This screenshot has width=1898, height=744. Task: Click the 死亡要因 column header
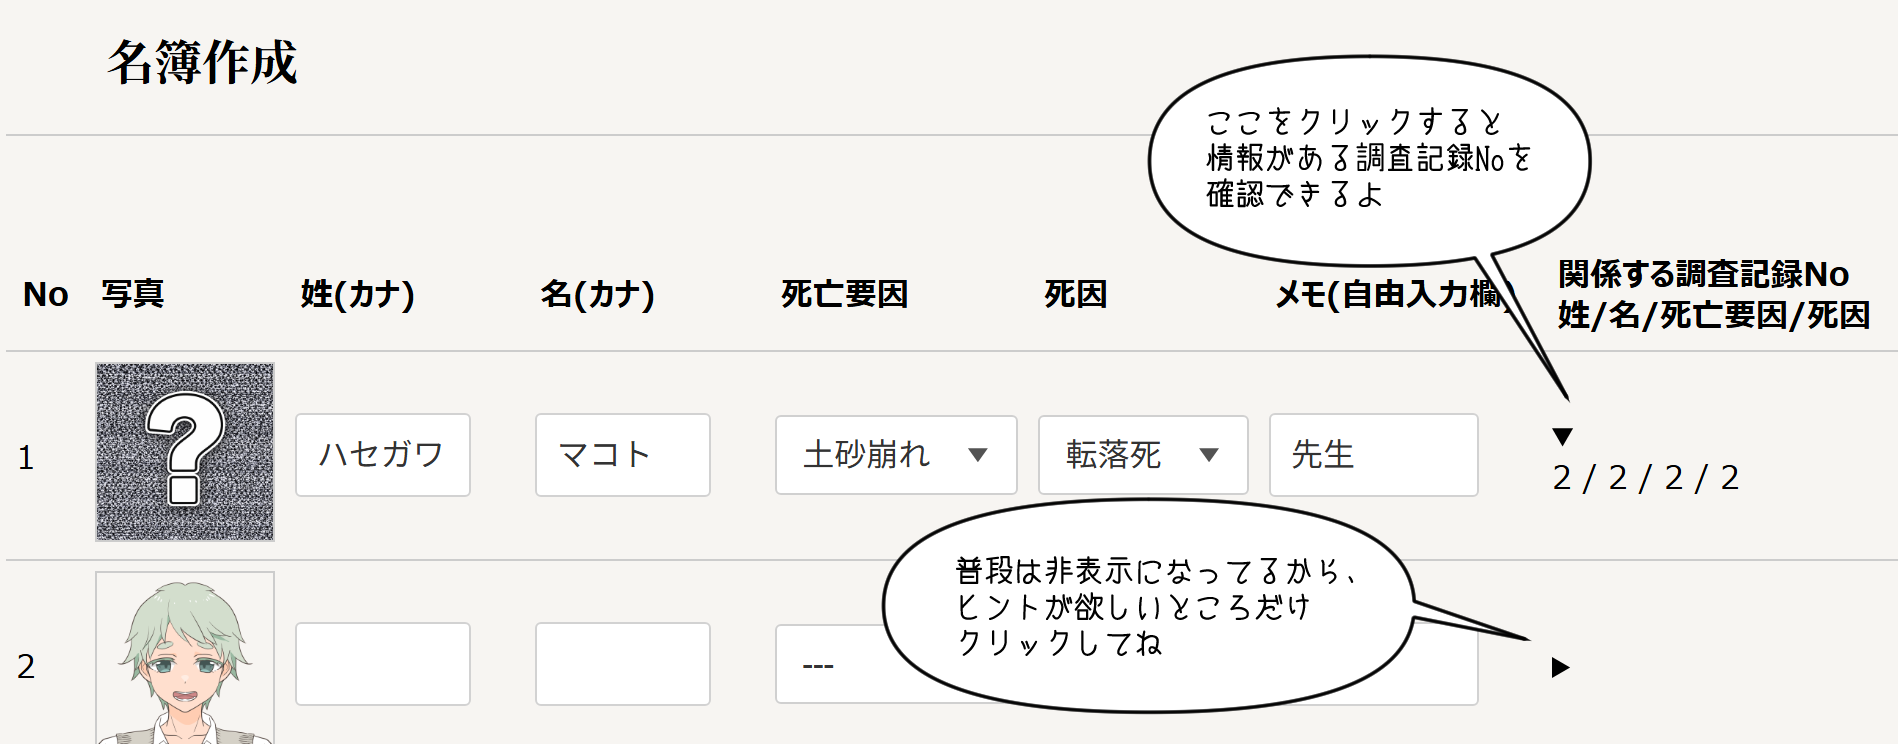click(844, 294)
